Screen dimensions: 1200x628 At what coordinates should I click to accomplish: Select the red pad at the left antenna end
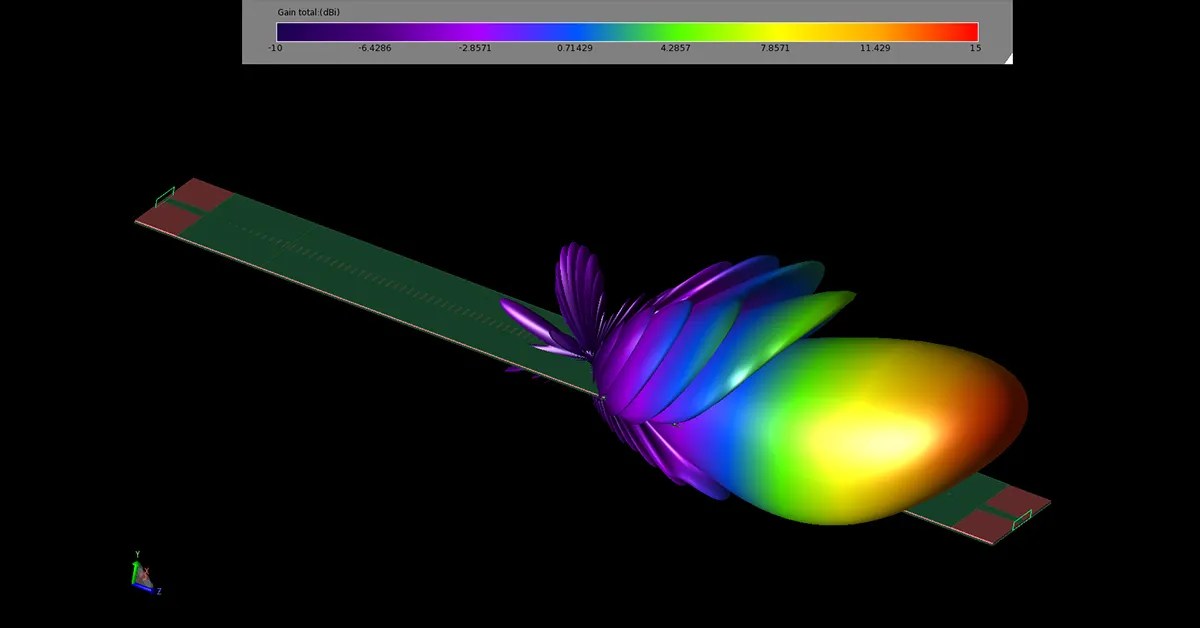point(186,207)
